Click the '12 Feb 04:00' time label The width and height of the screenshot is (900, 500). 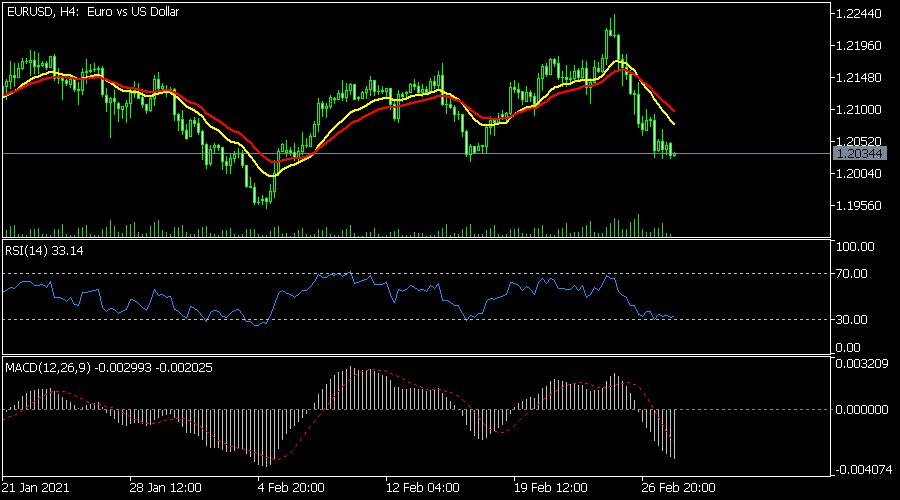pyautogui.click(x=422, y=488)
